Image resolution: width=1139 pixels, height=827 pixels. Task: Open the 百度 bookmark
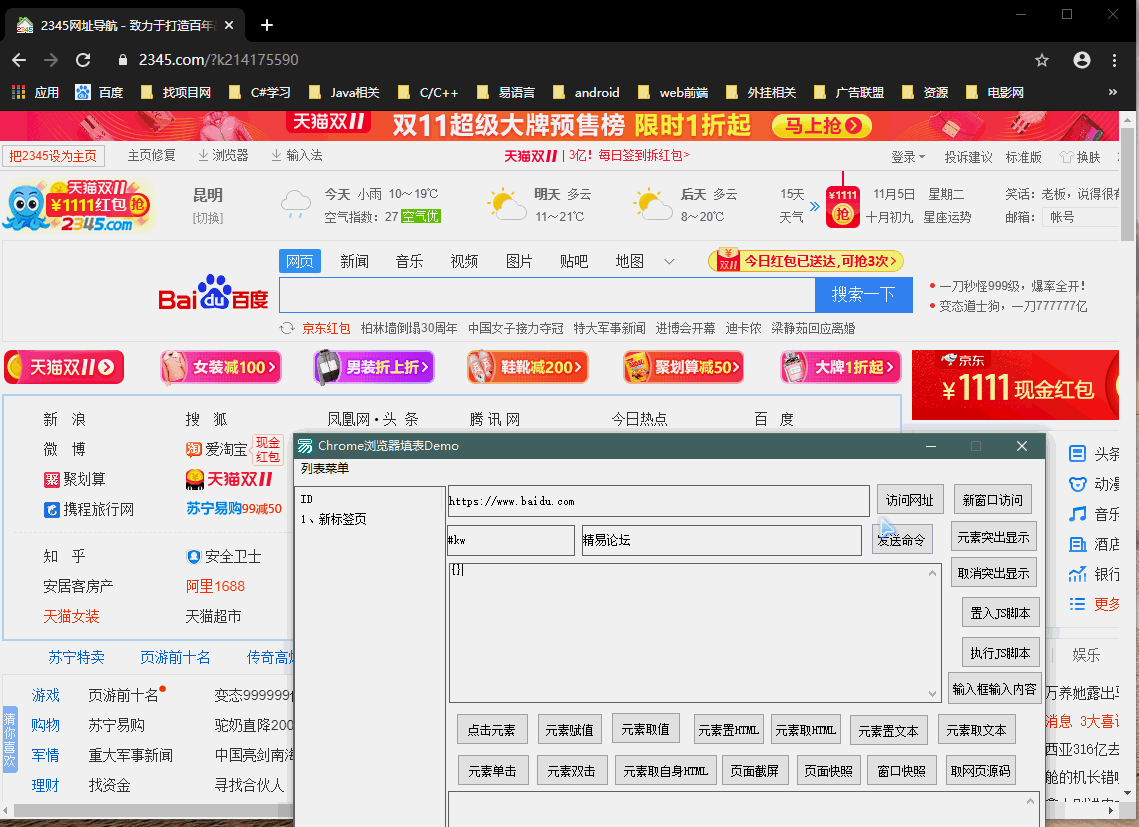click(x=100, y=92)
